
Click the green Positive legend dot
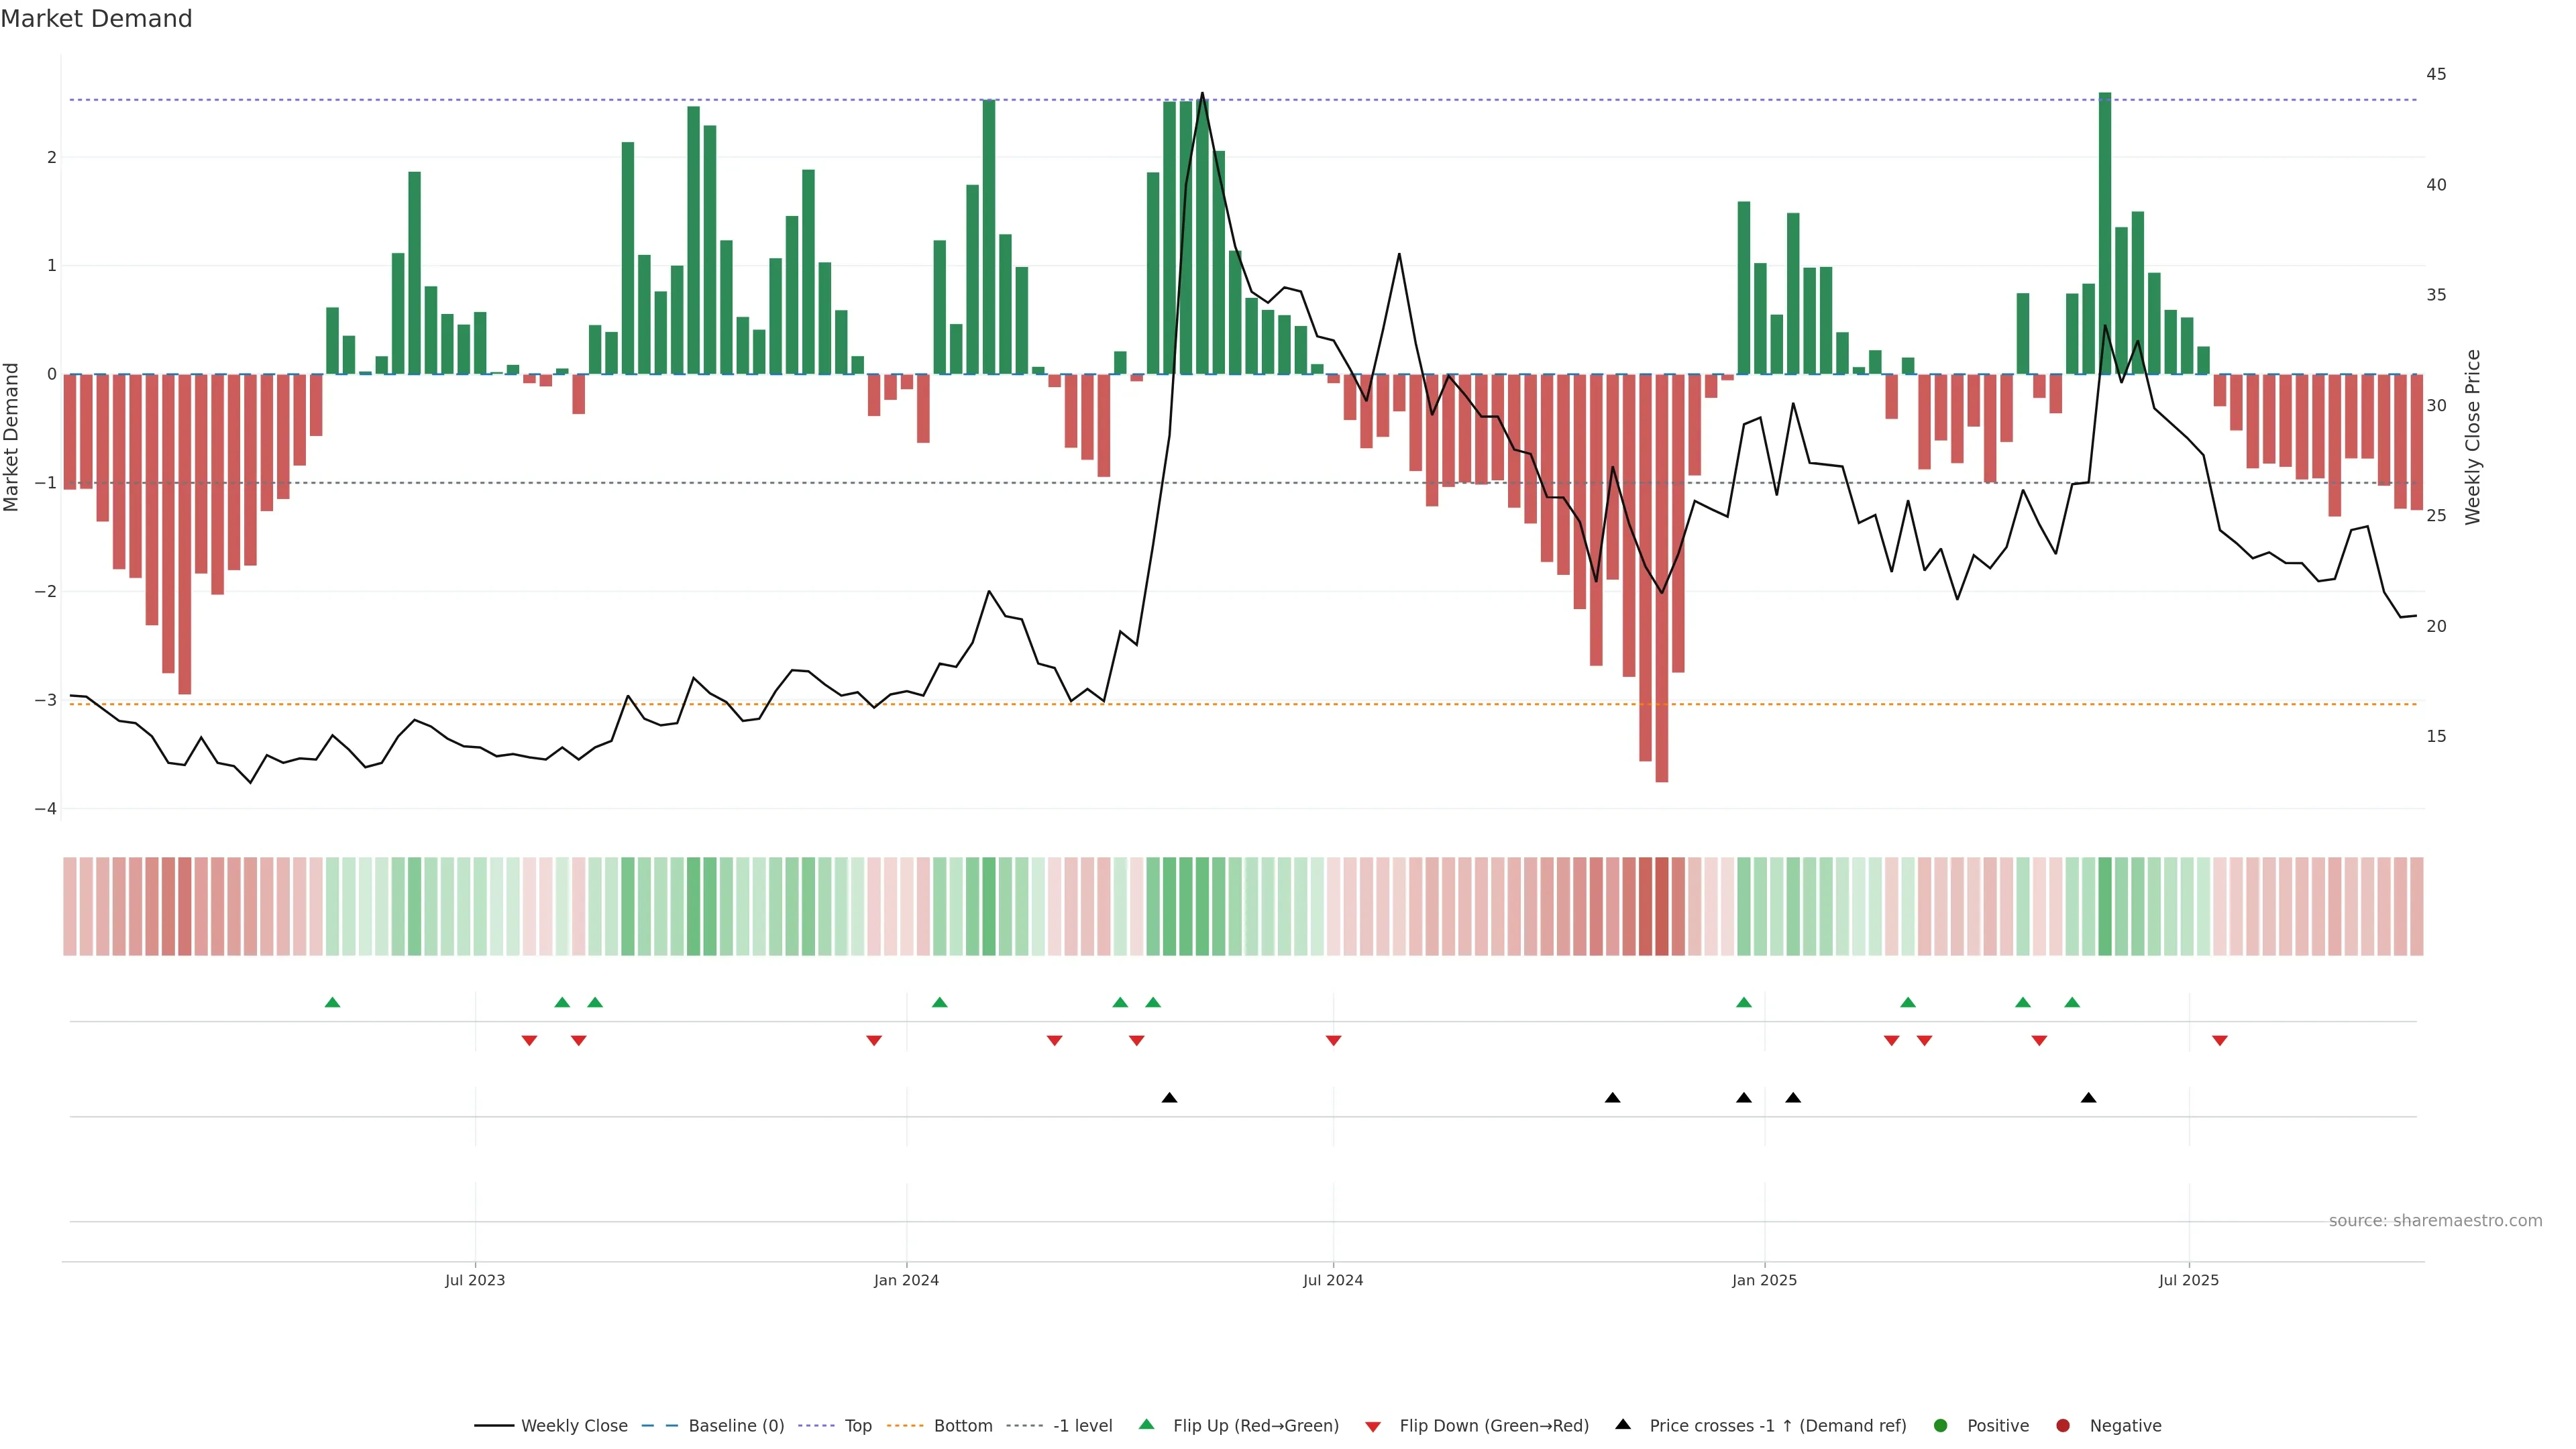click(x=1941, y=1425)
